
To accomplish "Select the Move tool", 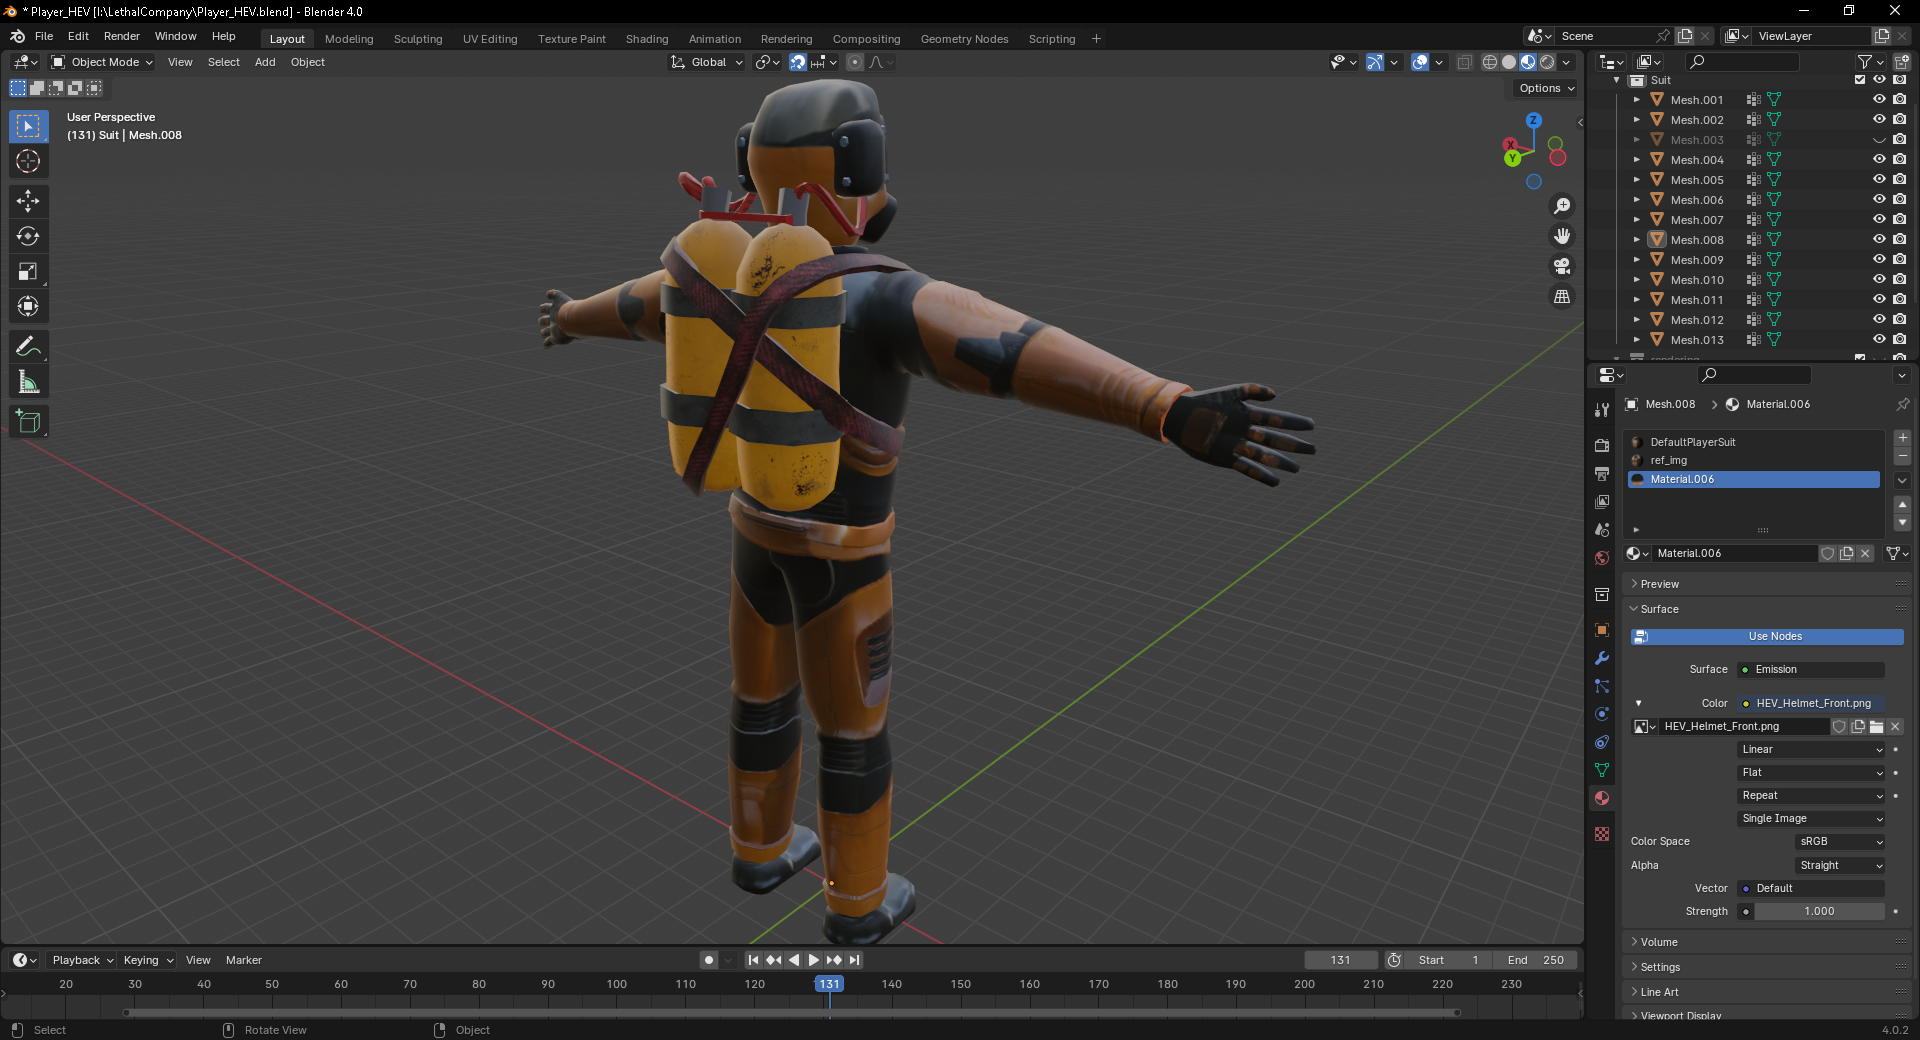I will tap(28, 201).
